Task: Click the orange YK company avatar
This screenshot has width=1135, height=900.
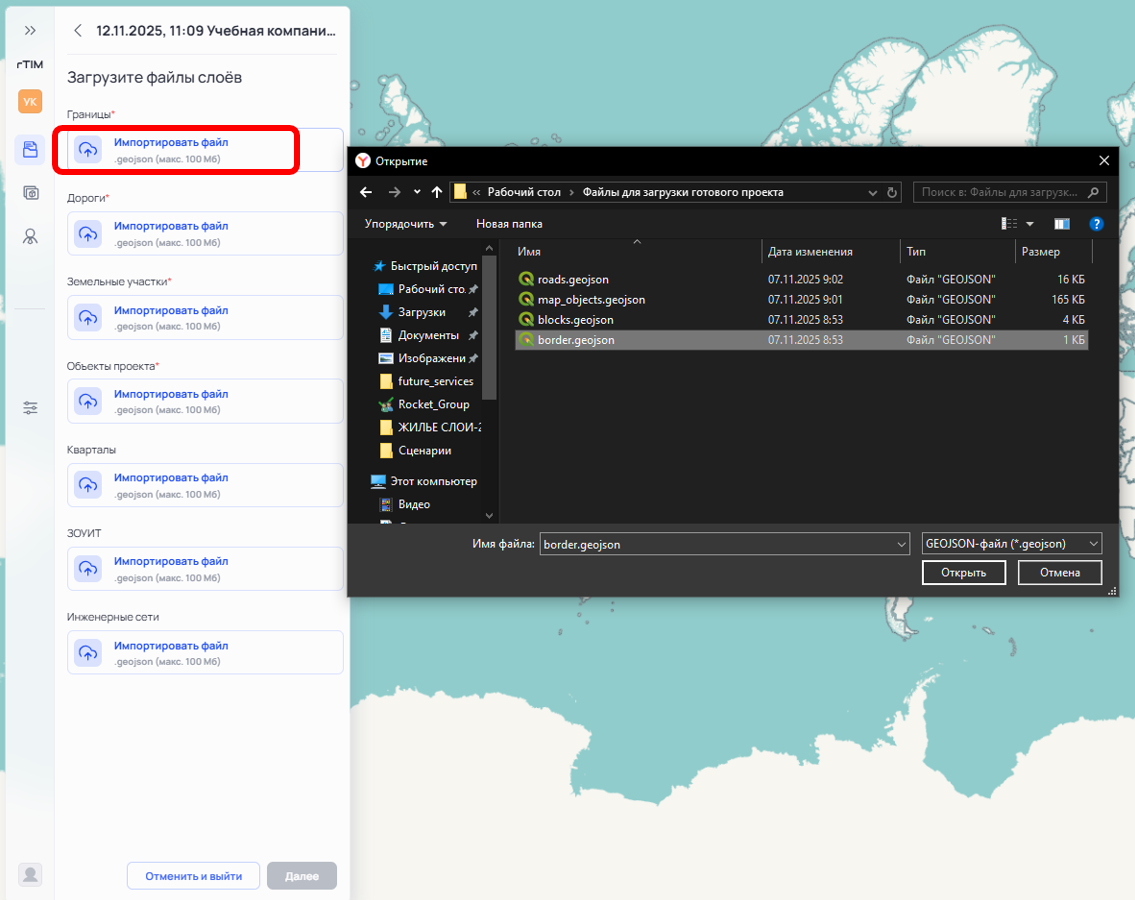Action: [x=30, y=101]
